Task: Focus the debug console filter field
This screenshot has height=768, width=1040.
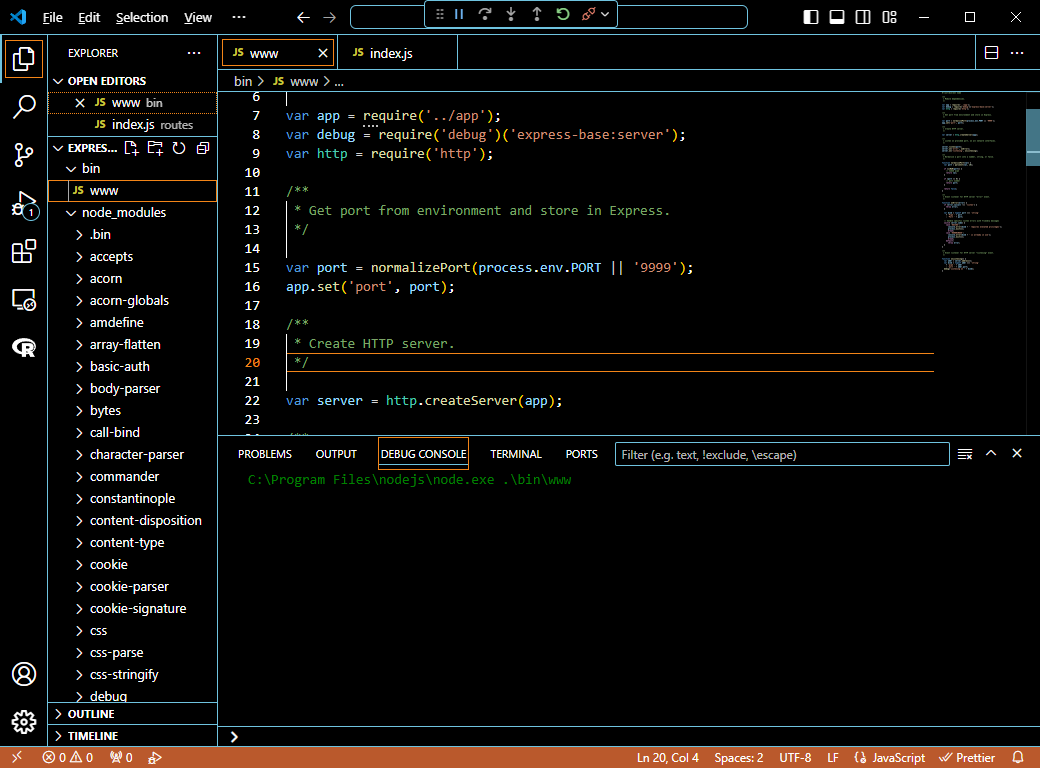Action: 782,454
